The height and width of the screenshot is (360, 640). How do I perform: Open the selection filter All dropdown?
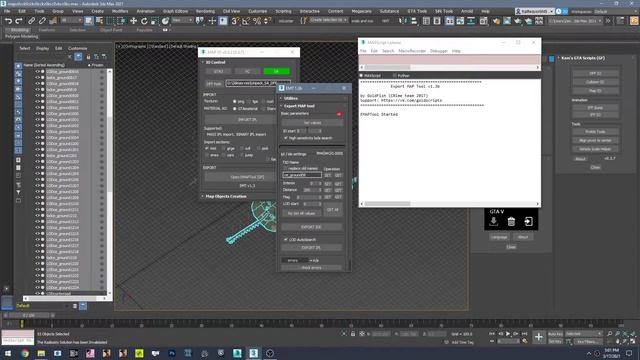coord(72,20)
